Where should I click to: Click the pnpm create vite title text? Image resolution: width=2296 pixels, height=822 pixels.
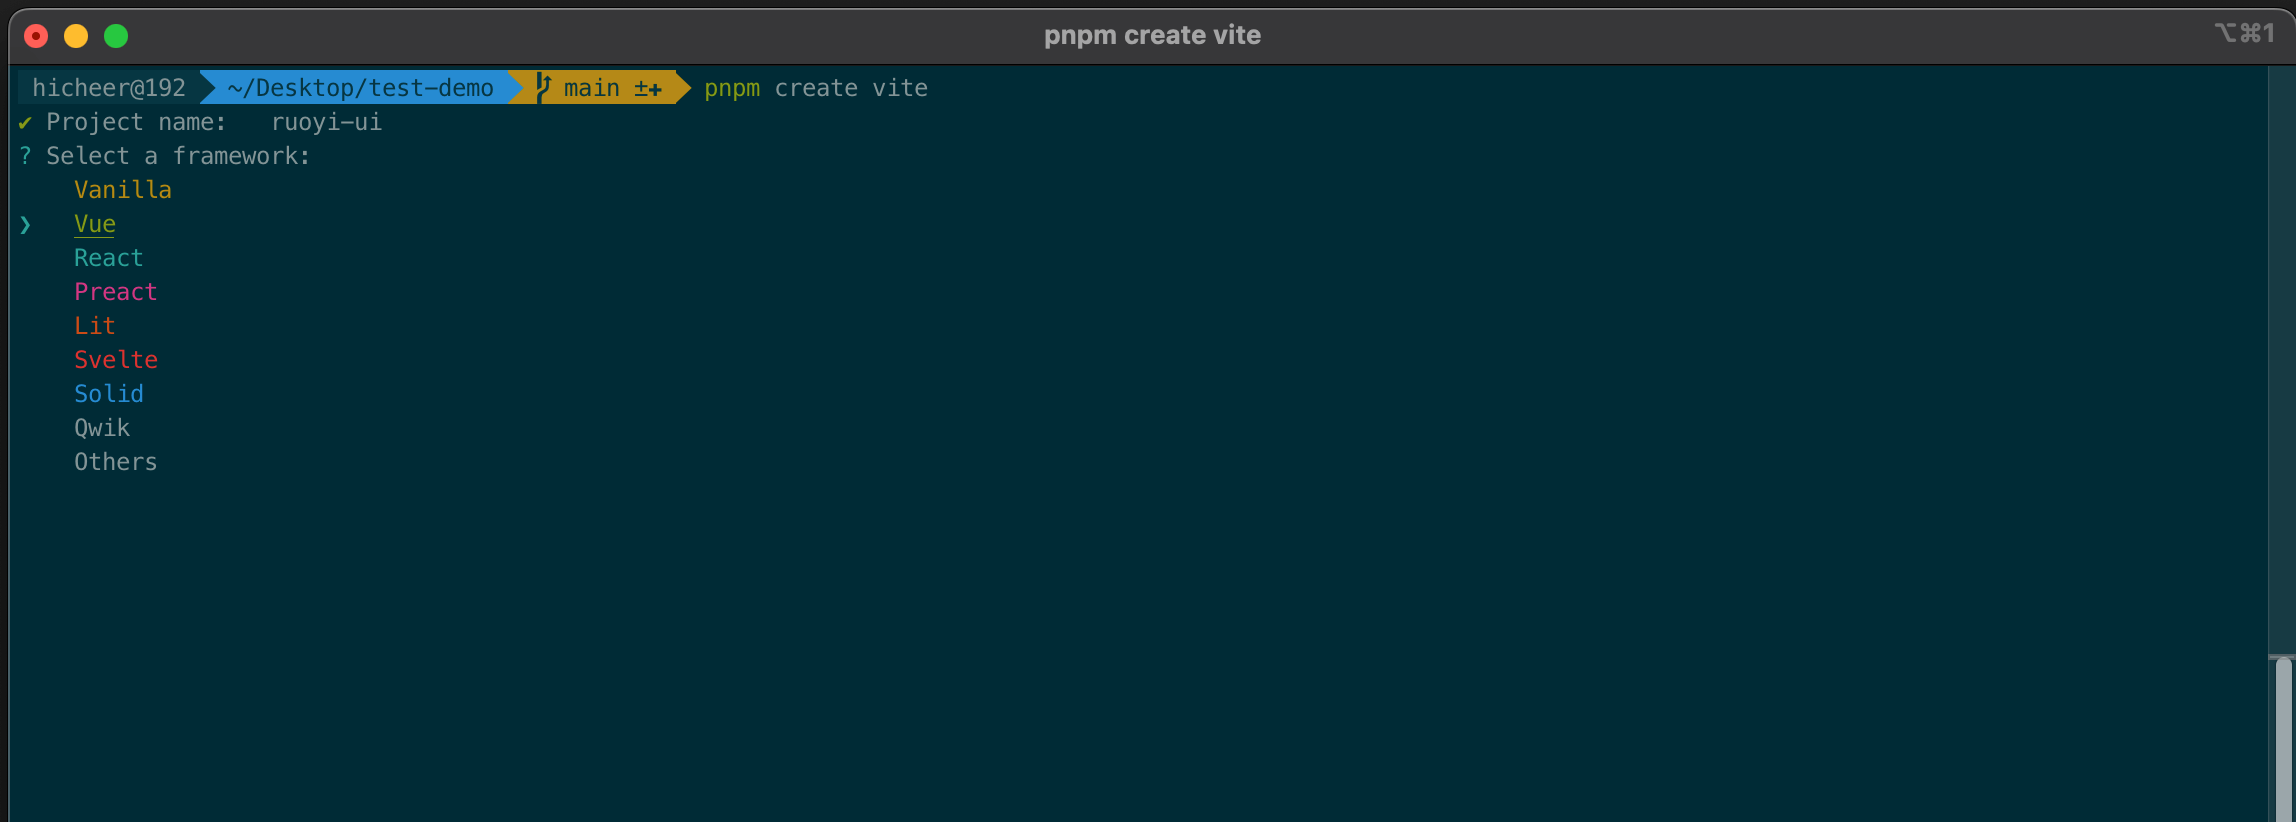1152,35
